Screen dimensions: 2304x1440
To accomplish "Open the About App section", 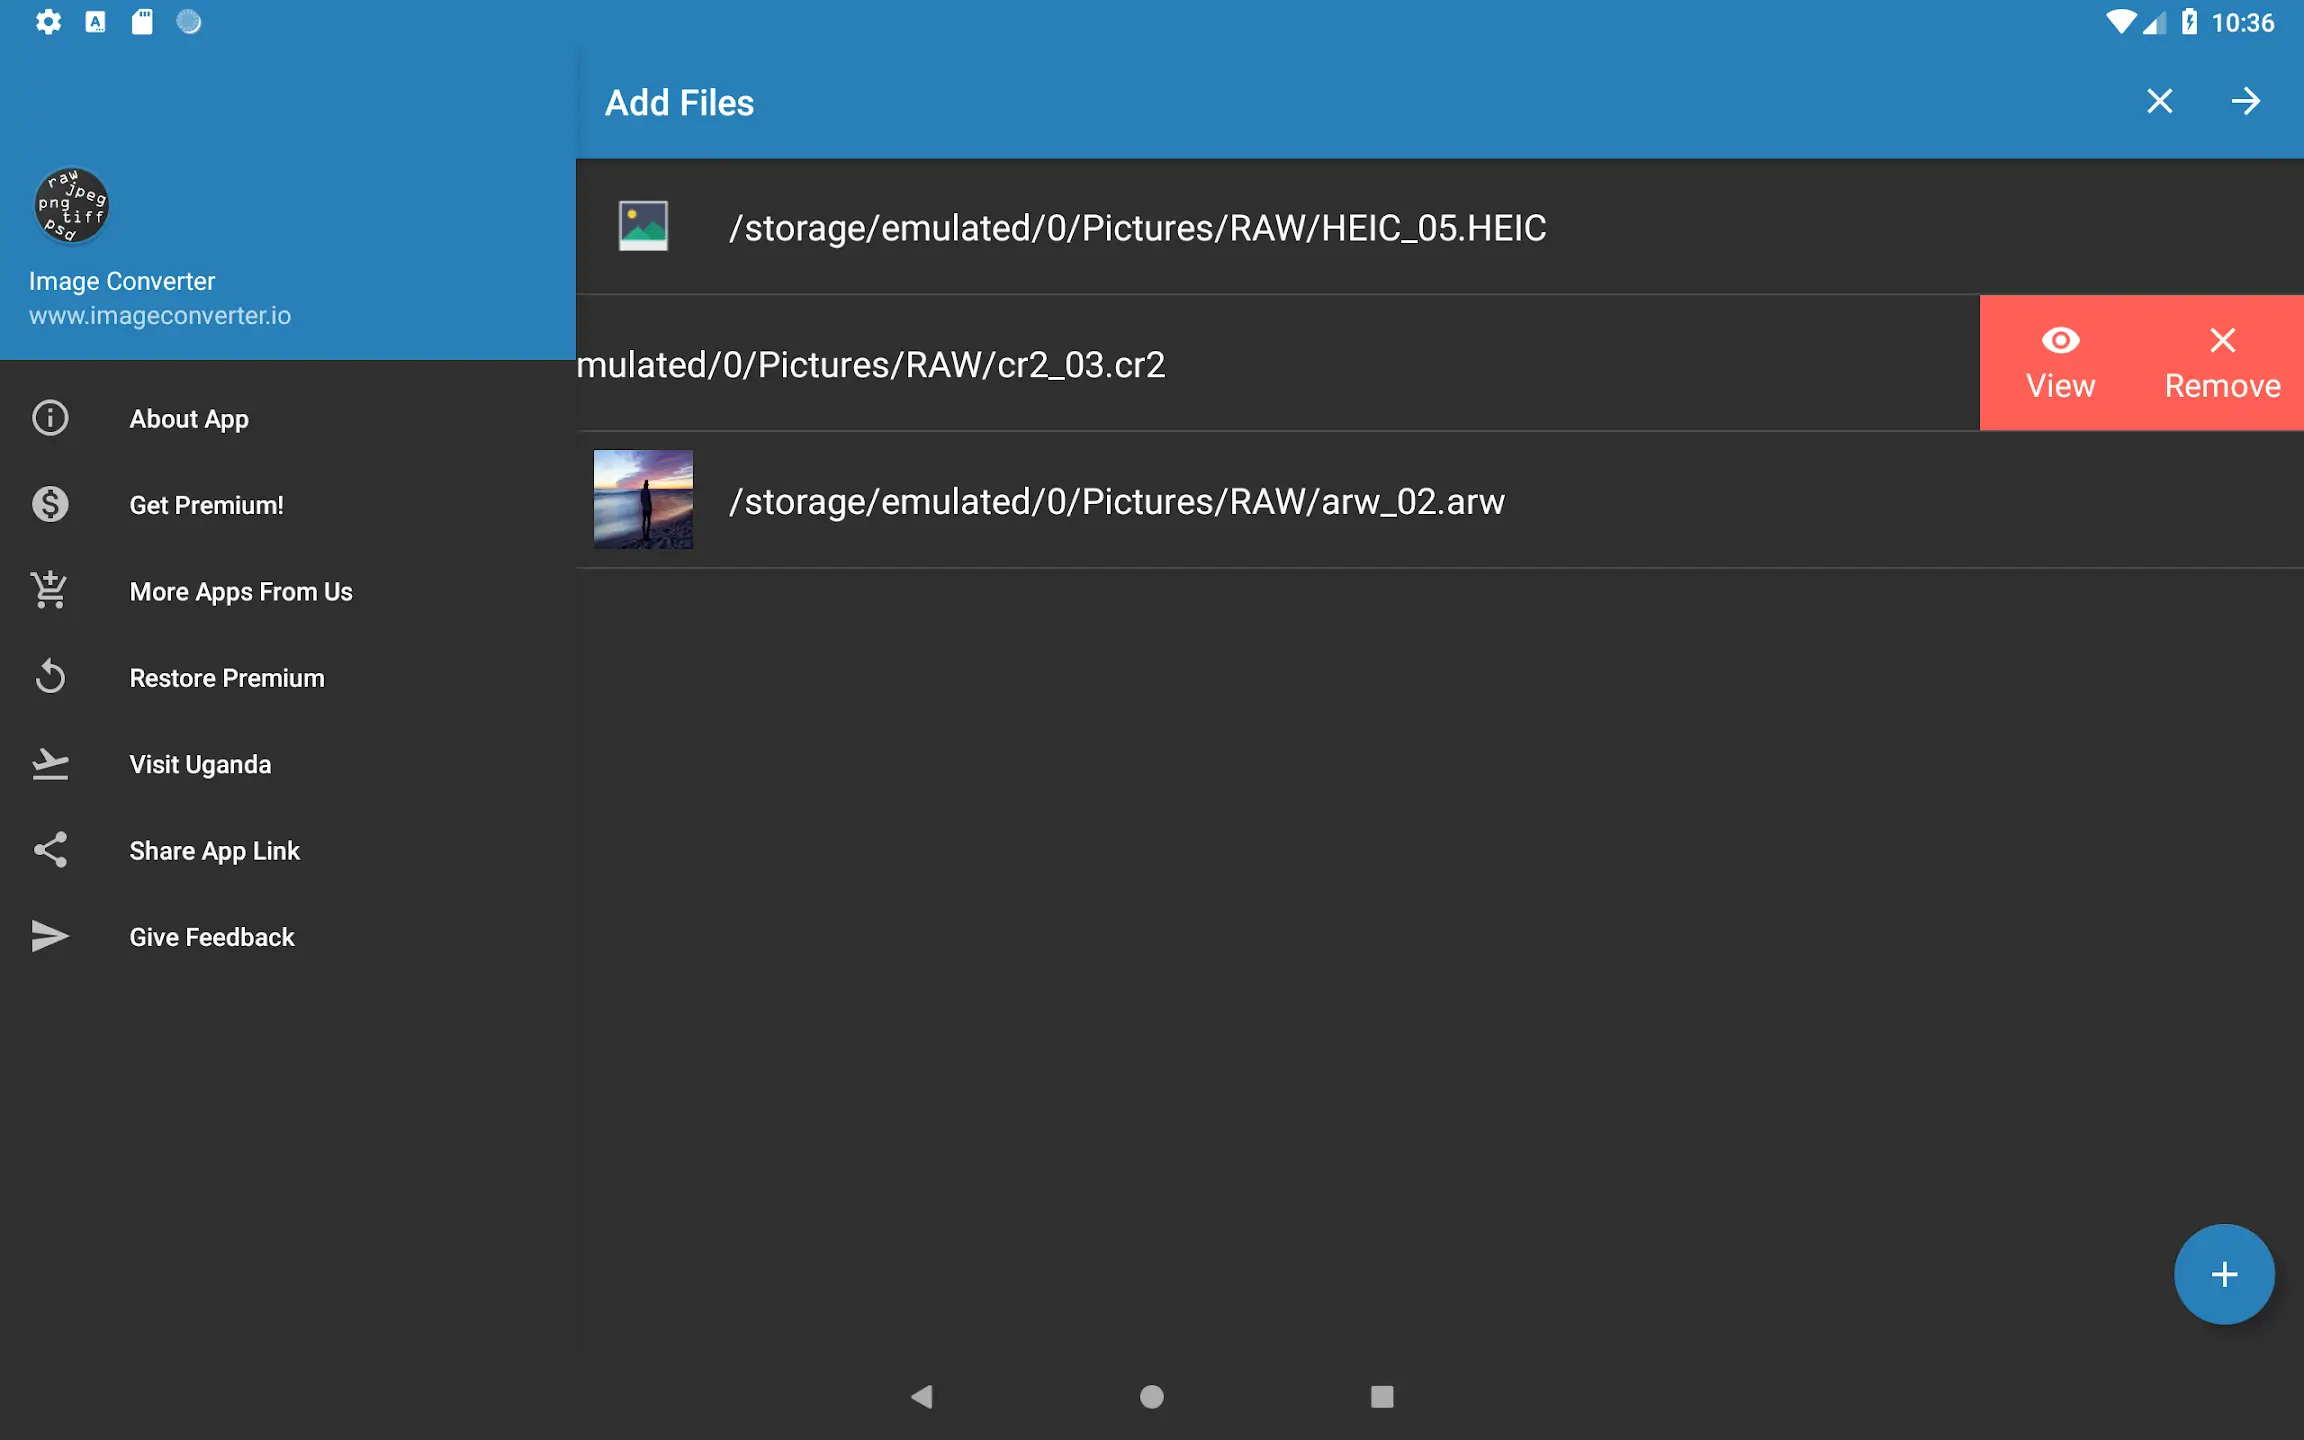I will [189, 418].
